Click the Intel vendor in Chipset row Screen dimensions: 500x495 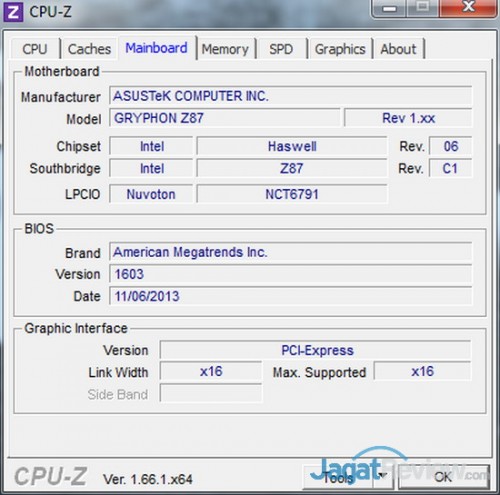152,146
